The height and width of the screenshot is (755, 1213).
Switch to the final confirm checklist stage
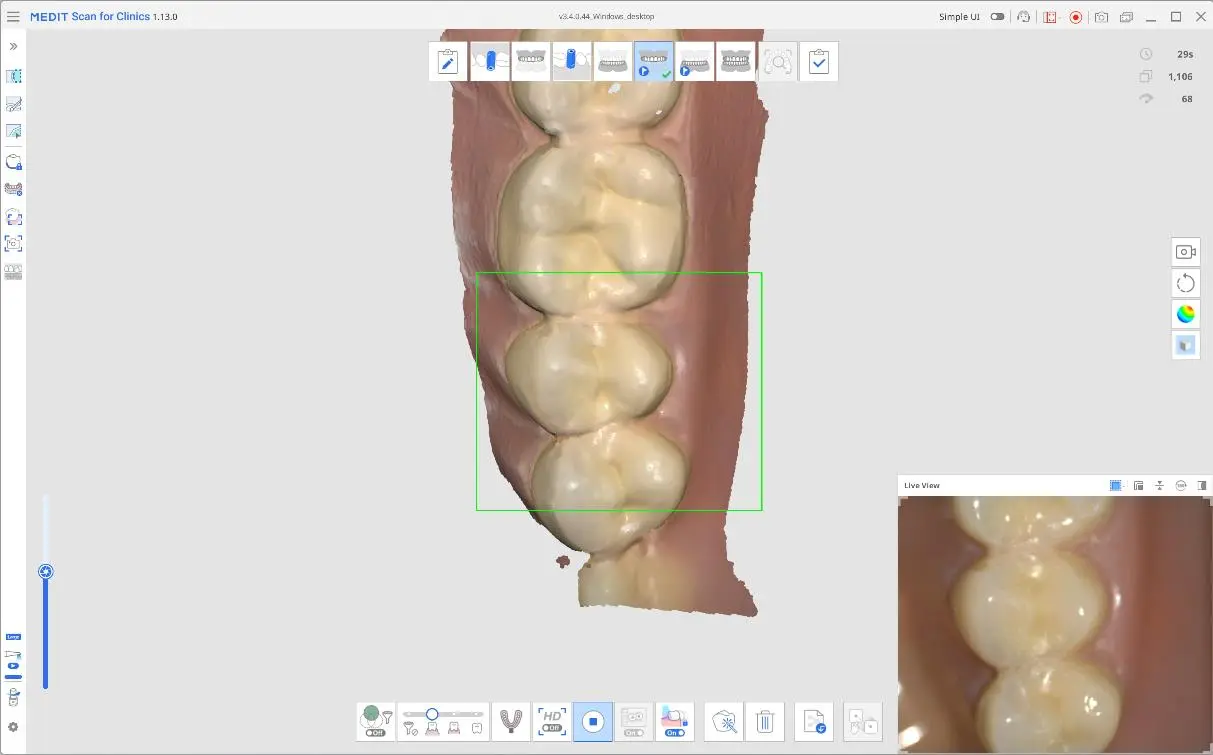(819, 62)
